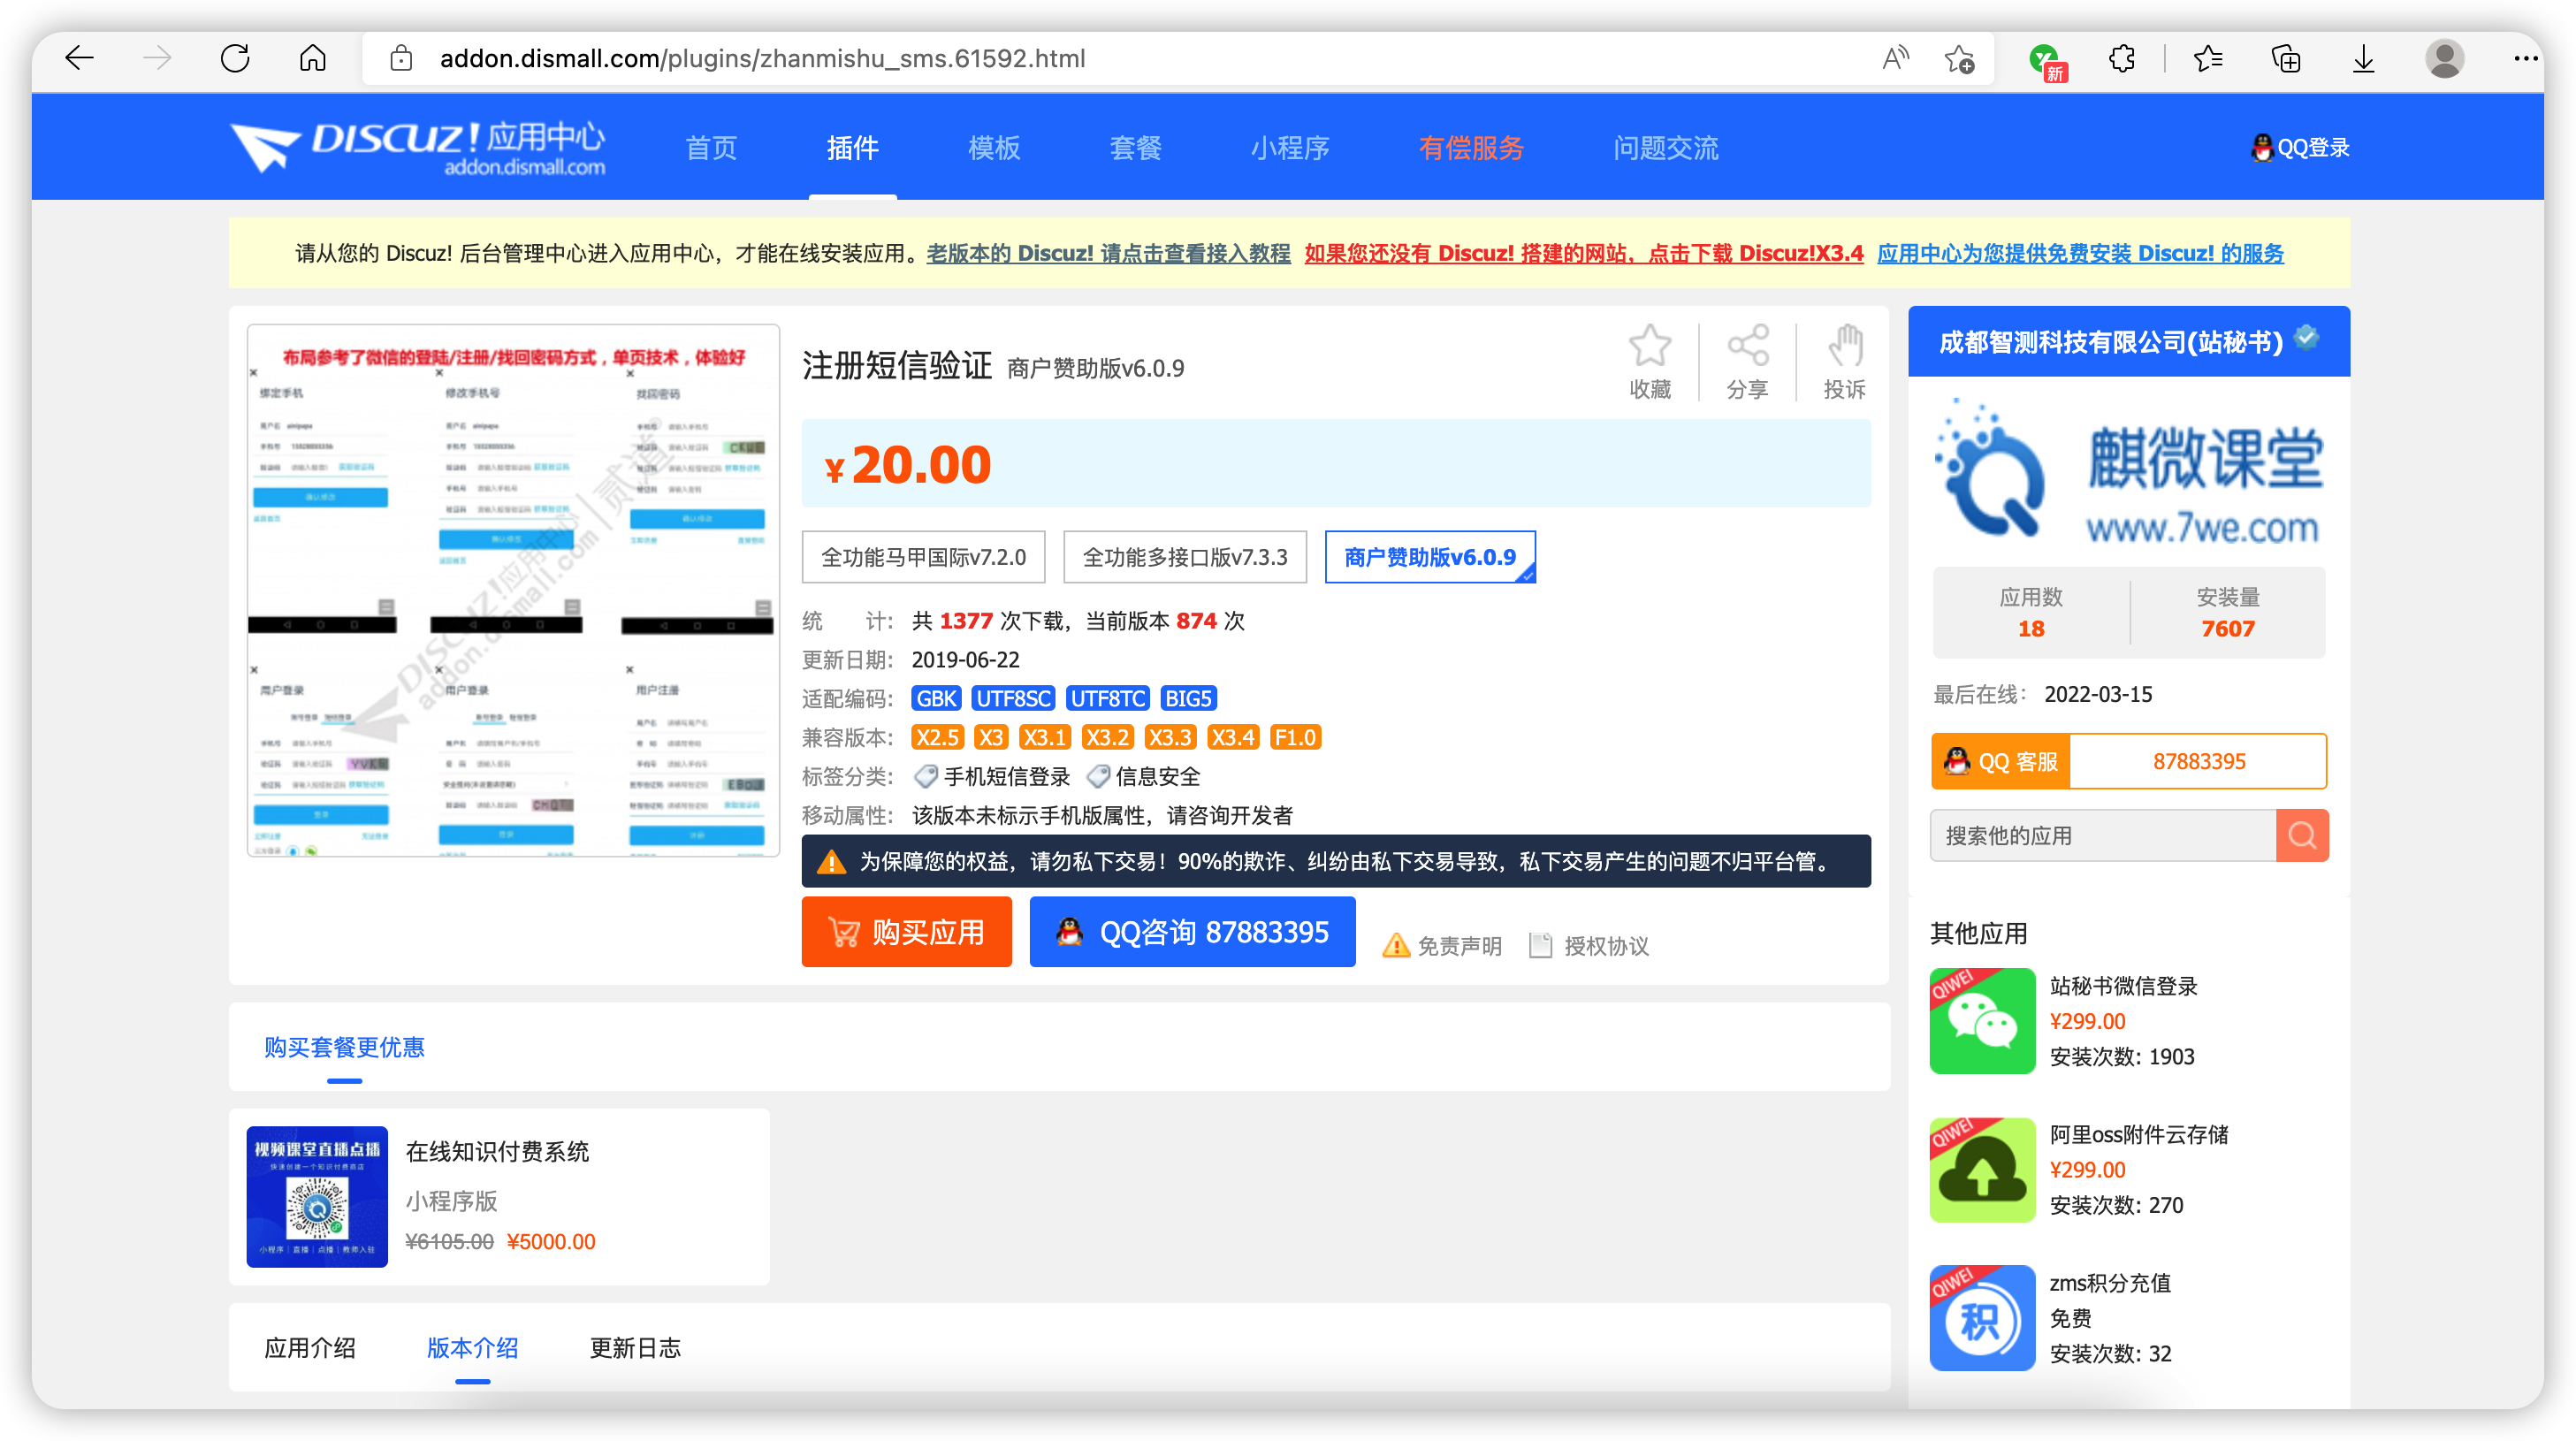Click the 授权协议 document icon
Viewport: 2576px width, 1441px height.
[x=1540, y=946]
